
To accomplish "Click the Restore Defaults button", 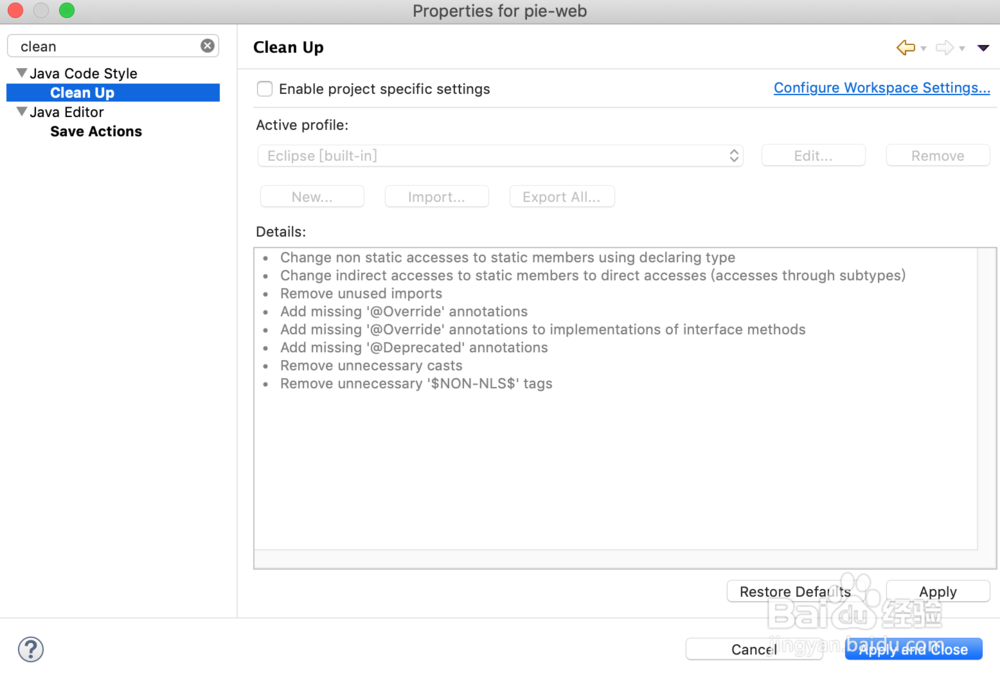I will pos(795,592).
